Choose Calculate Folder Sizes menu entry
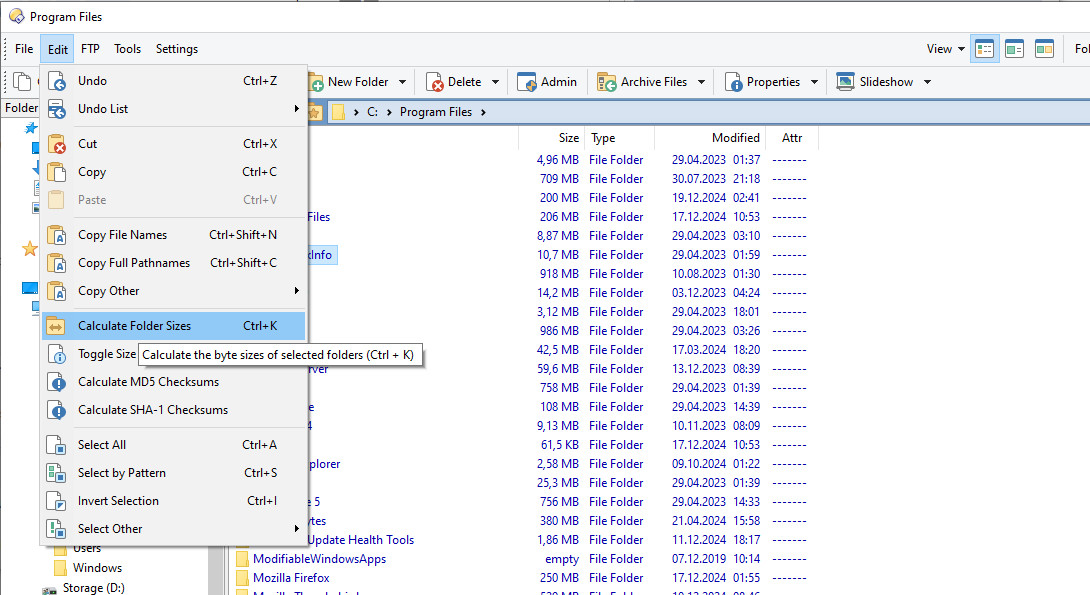This screenshot has width=1090, height=595. point(174,326)
